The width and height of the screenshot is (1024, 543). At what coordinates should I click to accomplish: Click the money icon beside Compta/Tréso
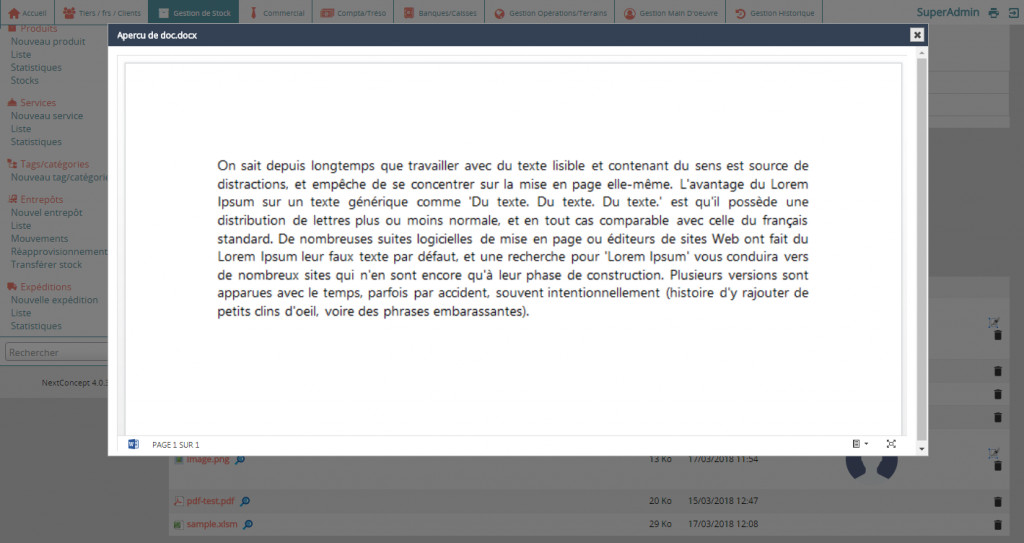tap(327, 13)
